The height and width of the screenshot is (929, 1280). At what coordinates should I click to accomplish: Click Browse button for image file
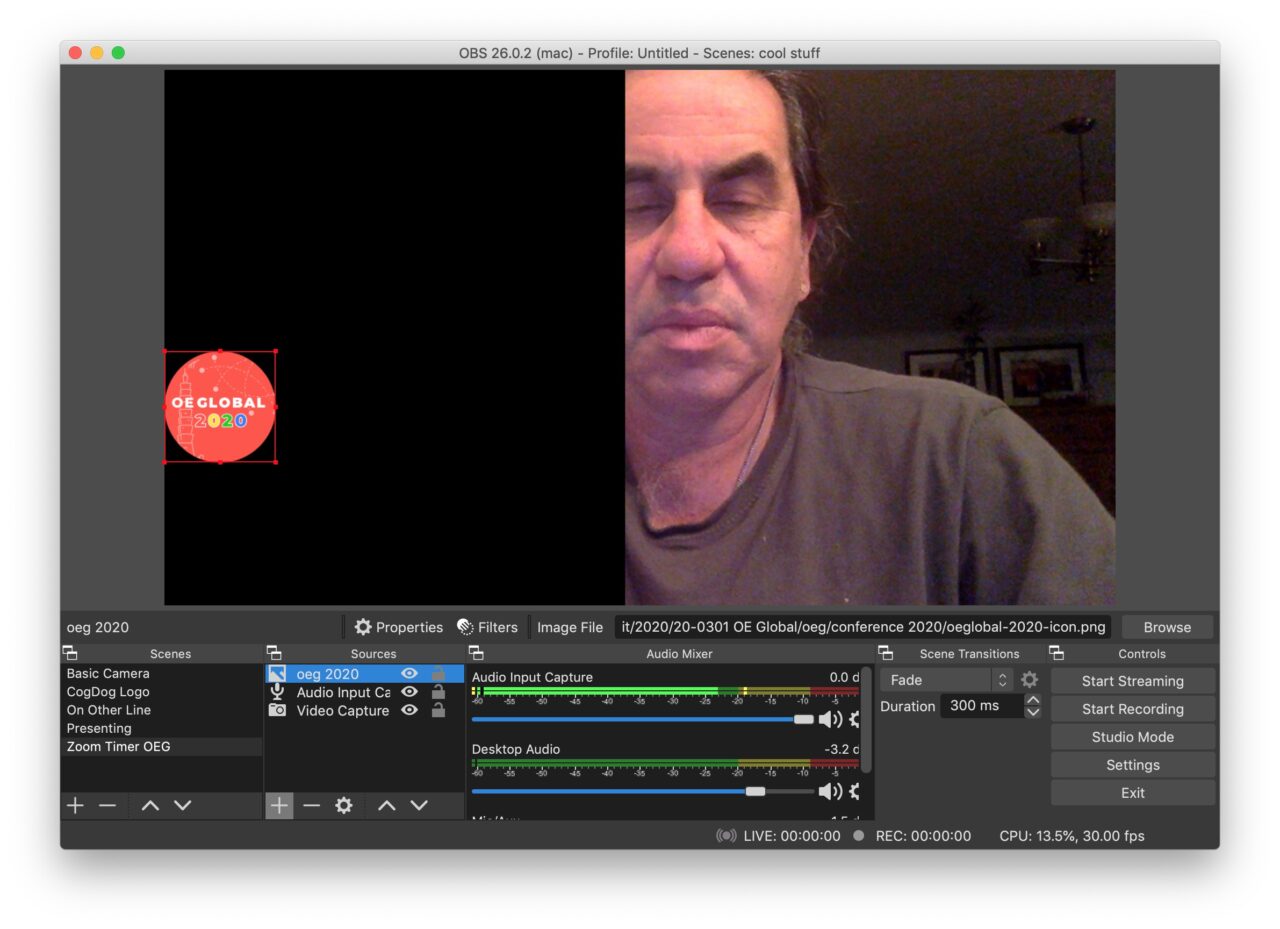pyautogui.click(x=1167, y=627)
